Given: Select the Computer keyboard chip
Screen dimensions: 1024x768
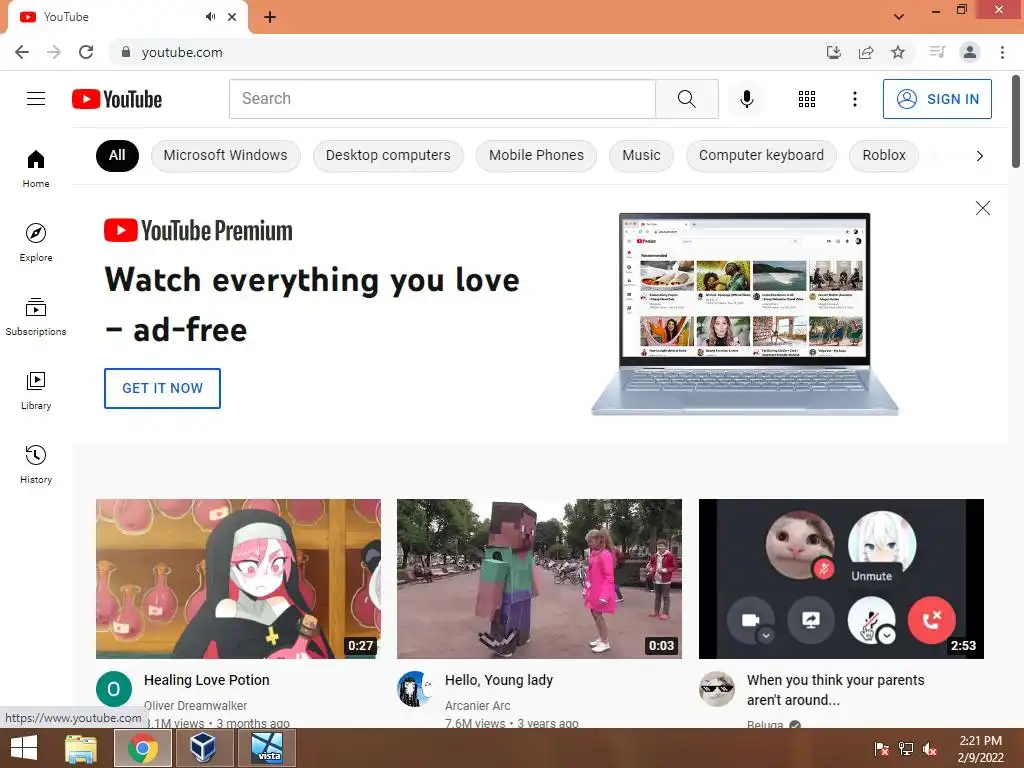Looking at the screenshot, I should pos(761,155).
